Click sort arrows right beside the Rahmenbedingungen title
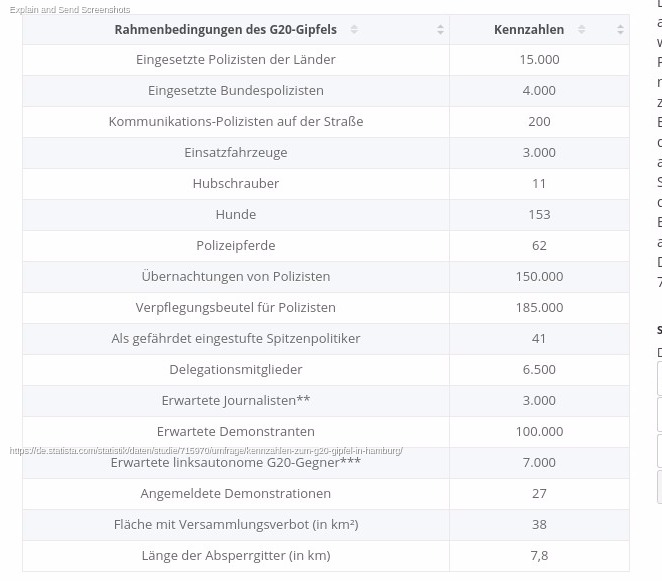This screenshot has width=662, height=581. point(354,30)
